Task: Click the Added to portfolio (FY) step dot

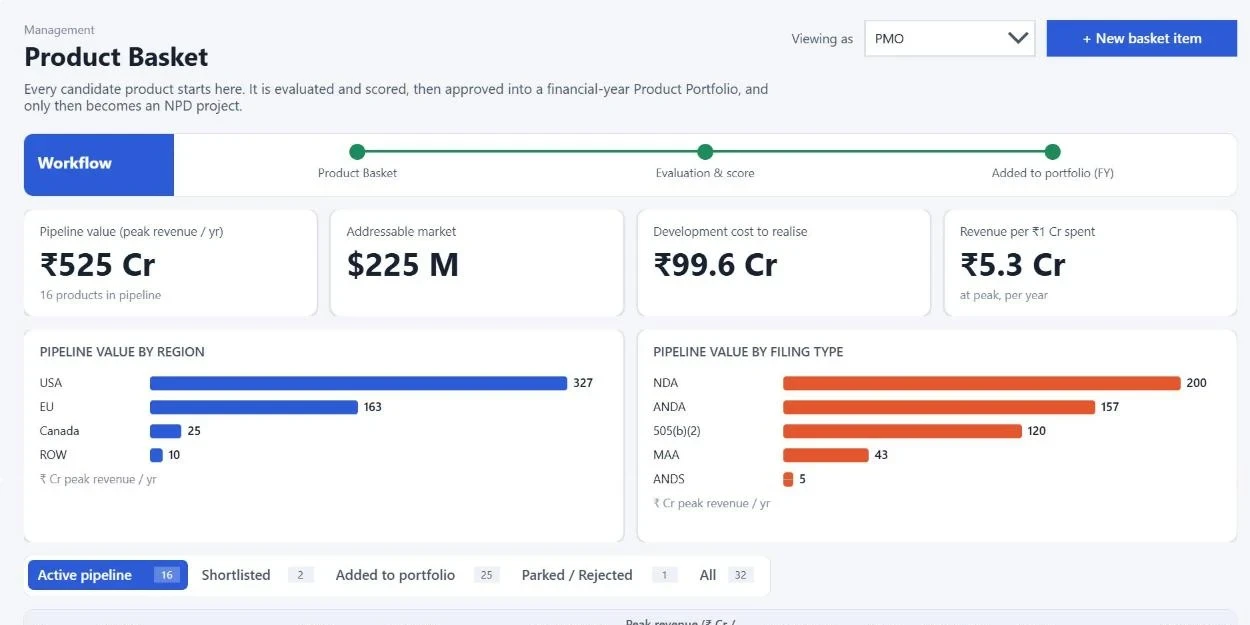Action: coord(1052,152)
